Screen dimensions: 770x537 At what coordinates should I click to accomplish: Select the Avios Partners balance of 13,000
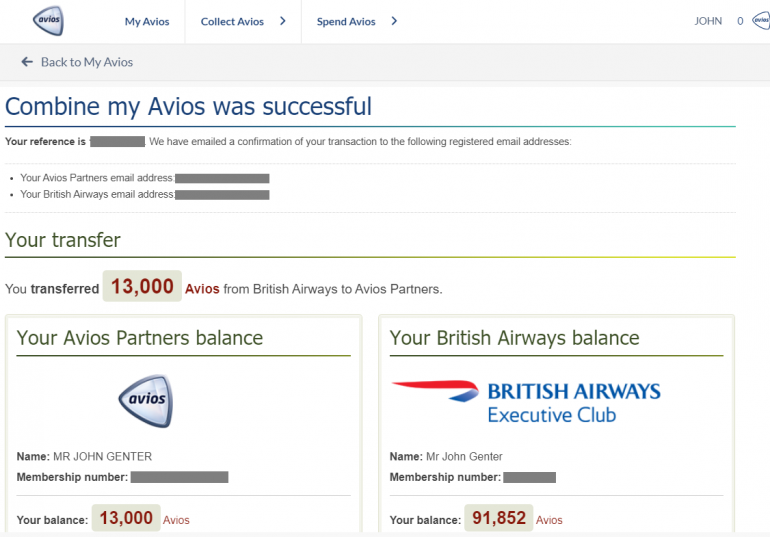[x=126, y=518]
